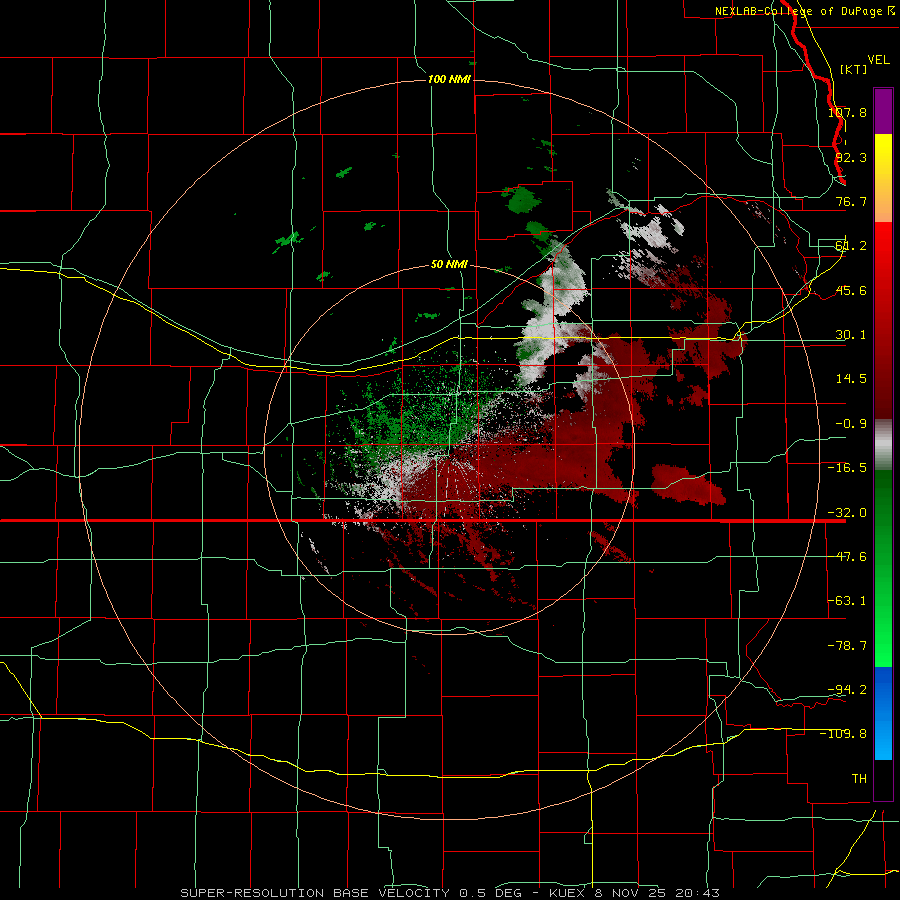Click the [KT] units label
Viewport: 900px width, 900px height.
click(854, 69)
